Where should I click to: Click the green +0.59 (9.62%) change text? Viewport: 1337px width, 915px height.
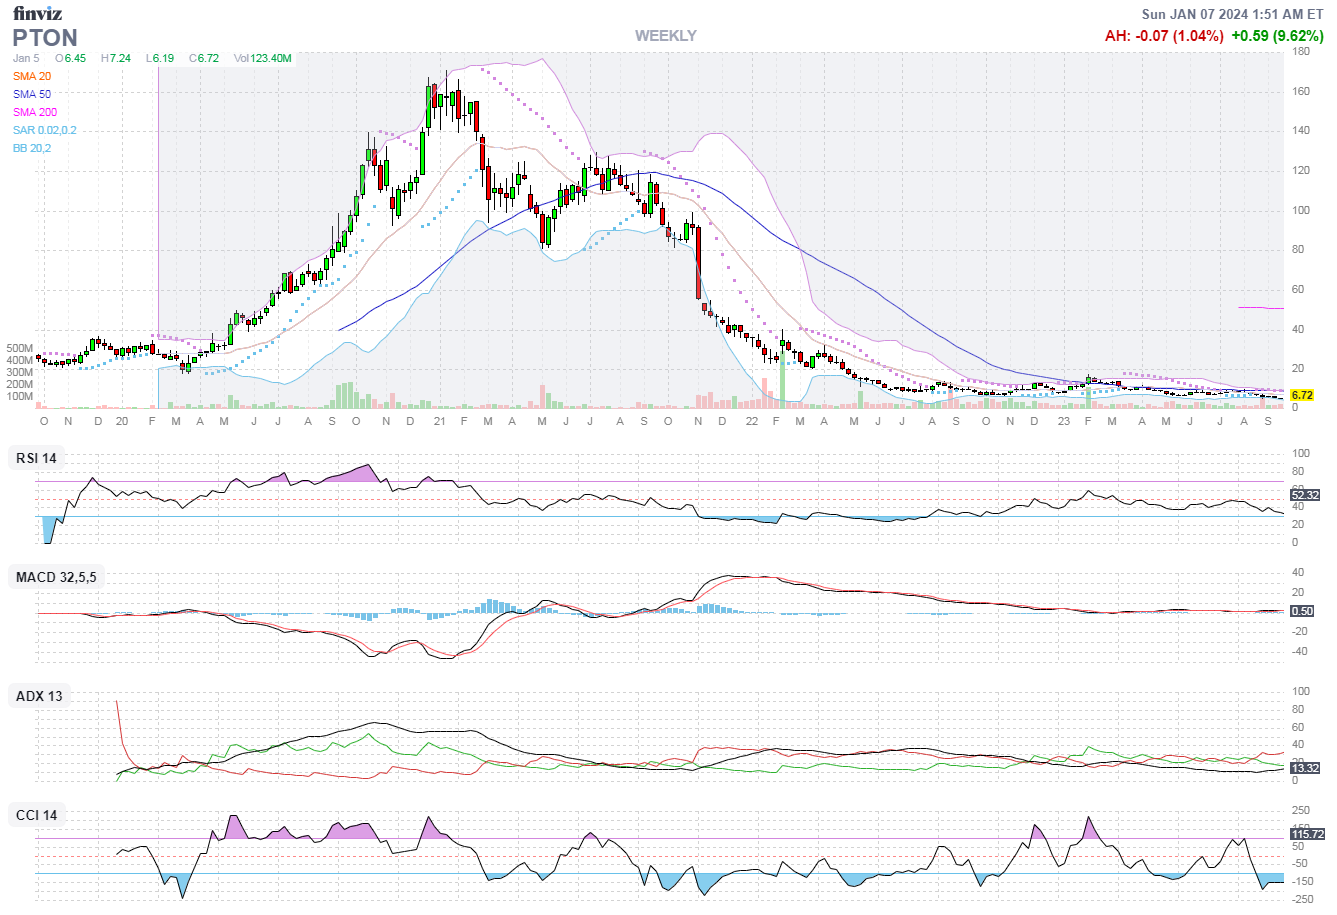(1277, 36)
